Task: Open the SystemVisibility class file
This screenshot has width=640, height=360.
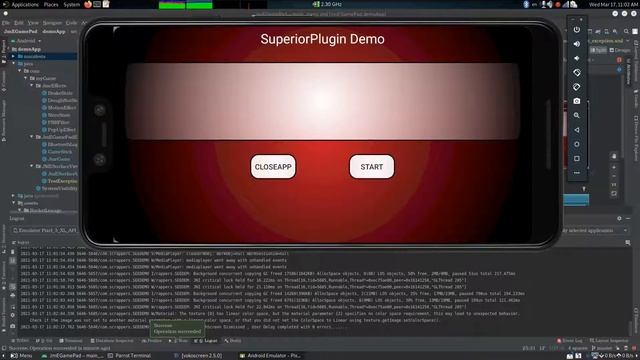Action: point(56,188)
